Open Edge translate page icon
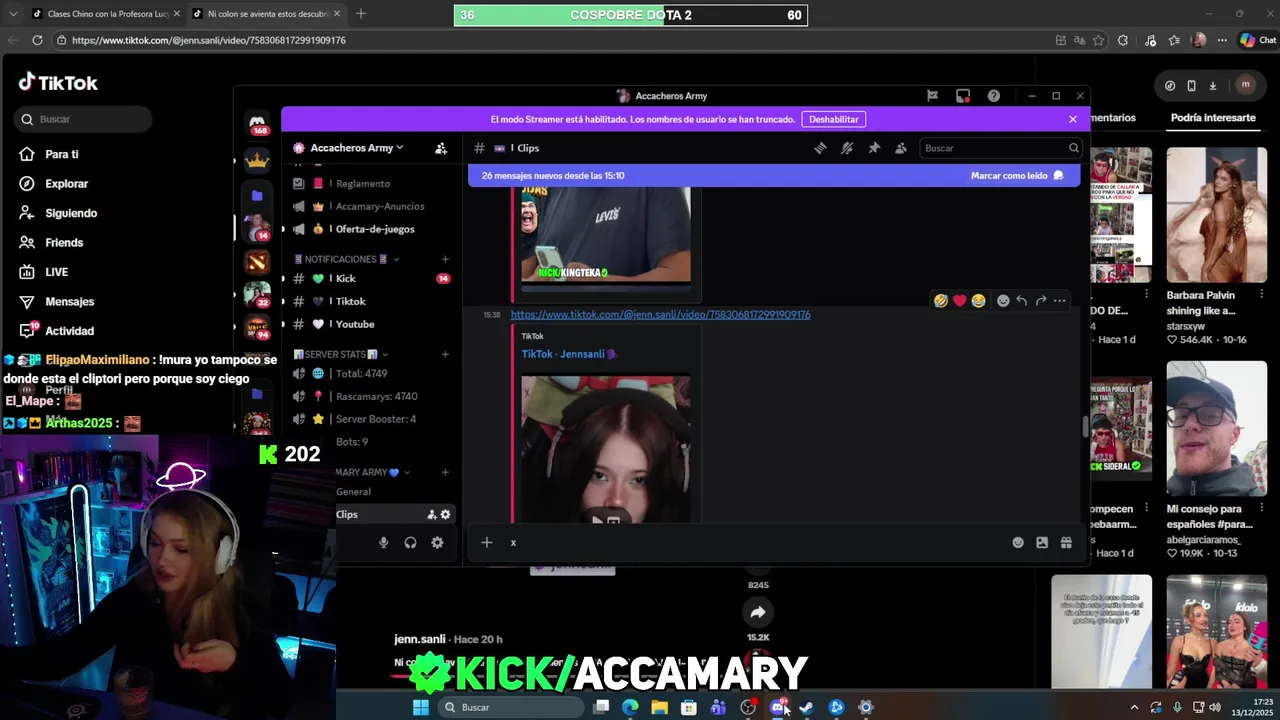Viewport: 1280px width, 720px height. pyautogui.click(x=1079, y=40)
